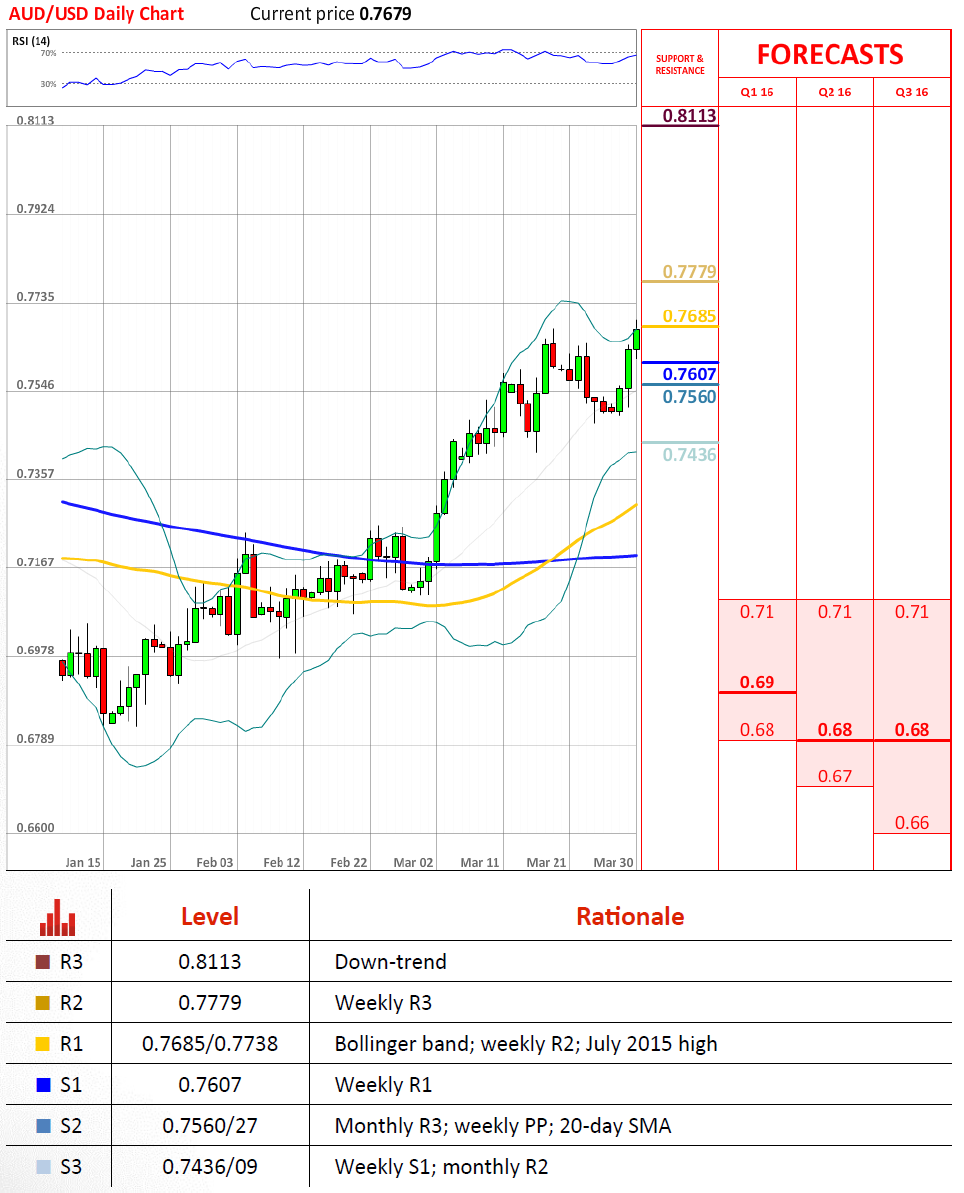
Task: Click the 0.66 Q3 16 low forecast
Action: click(912, 822)
